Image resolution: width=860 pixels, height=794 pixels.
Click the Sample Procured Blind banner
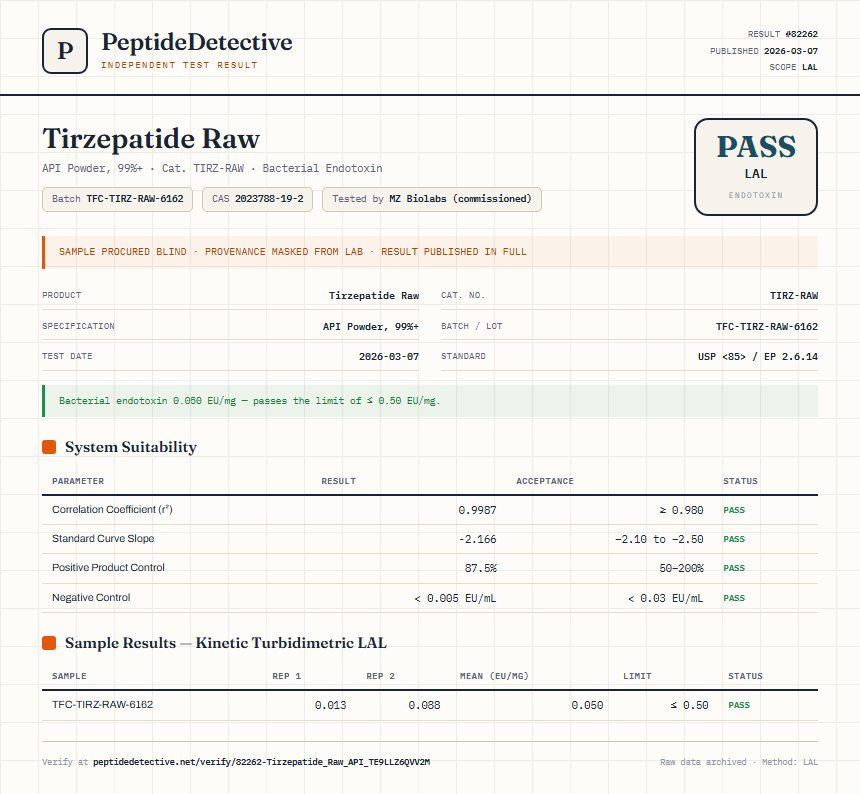click(x=430, y=252)
